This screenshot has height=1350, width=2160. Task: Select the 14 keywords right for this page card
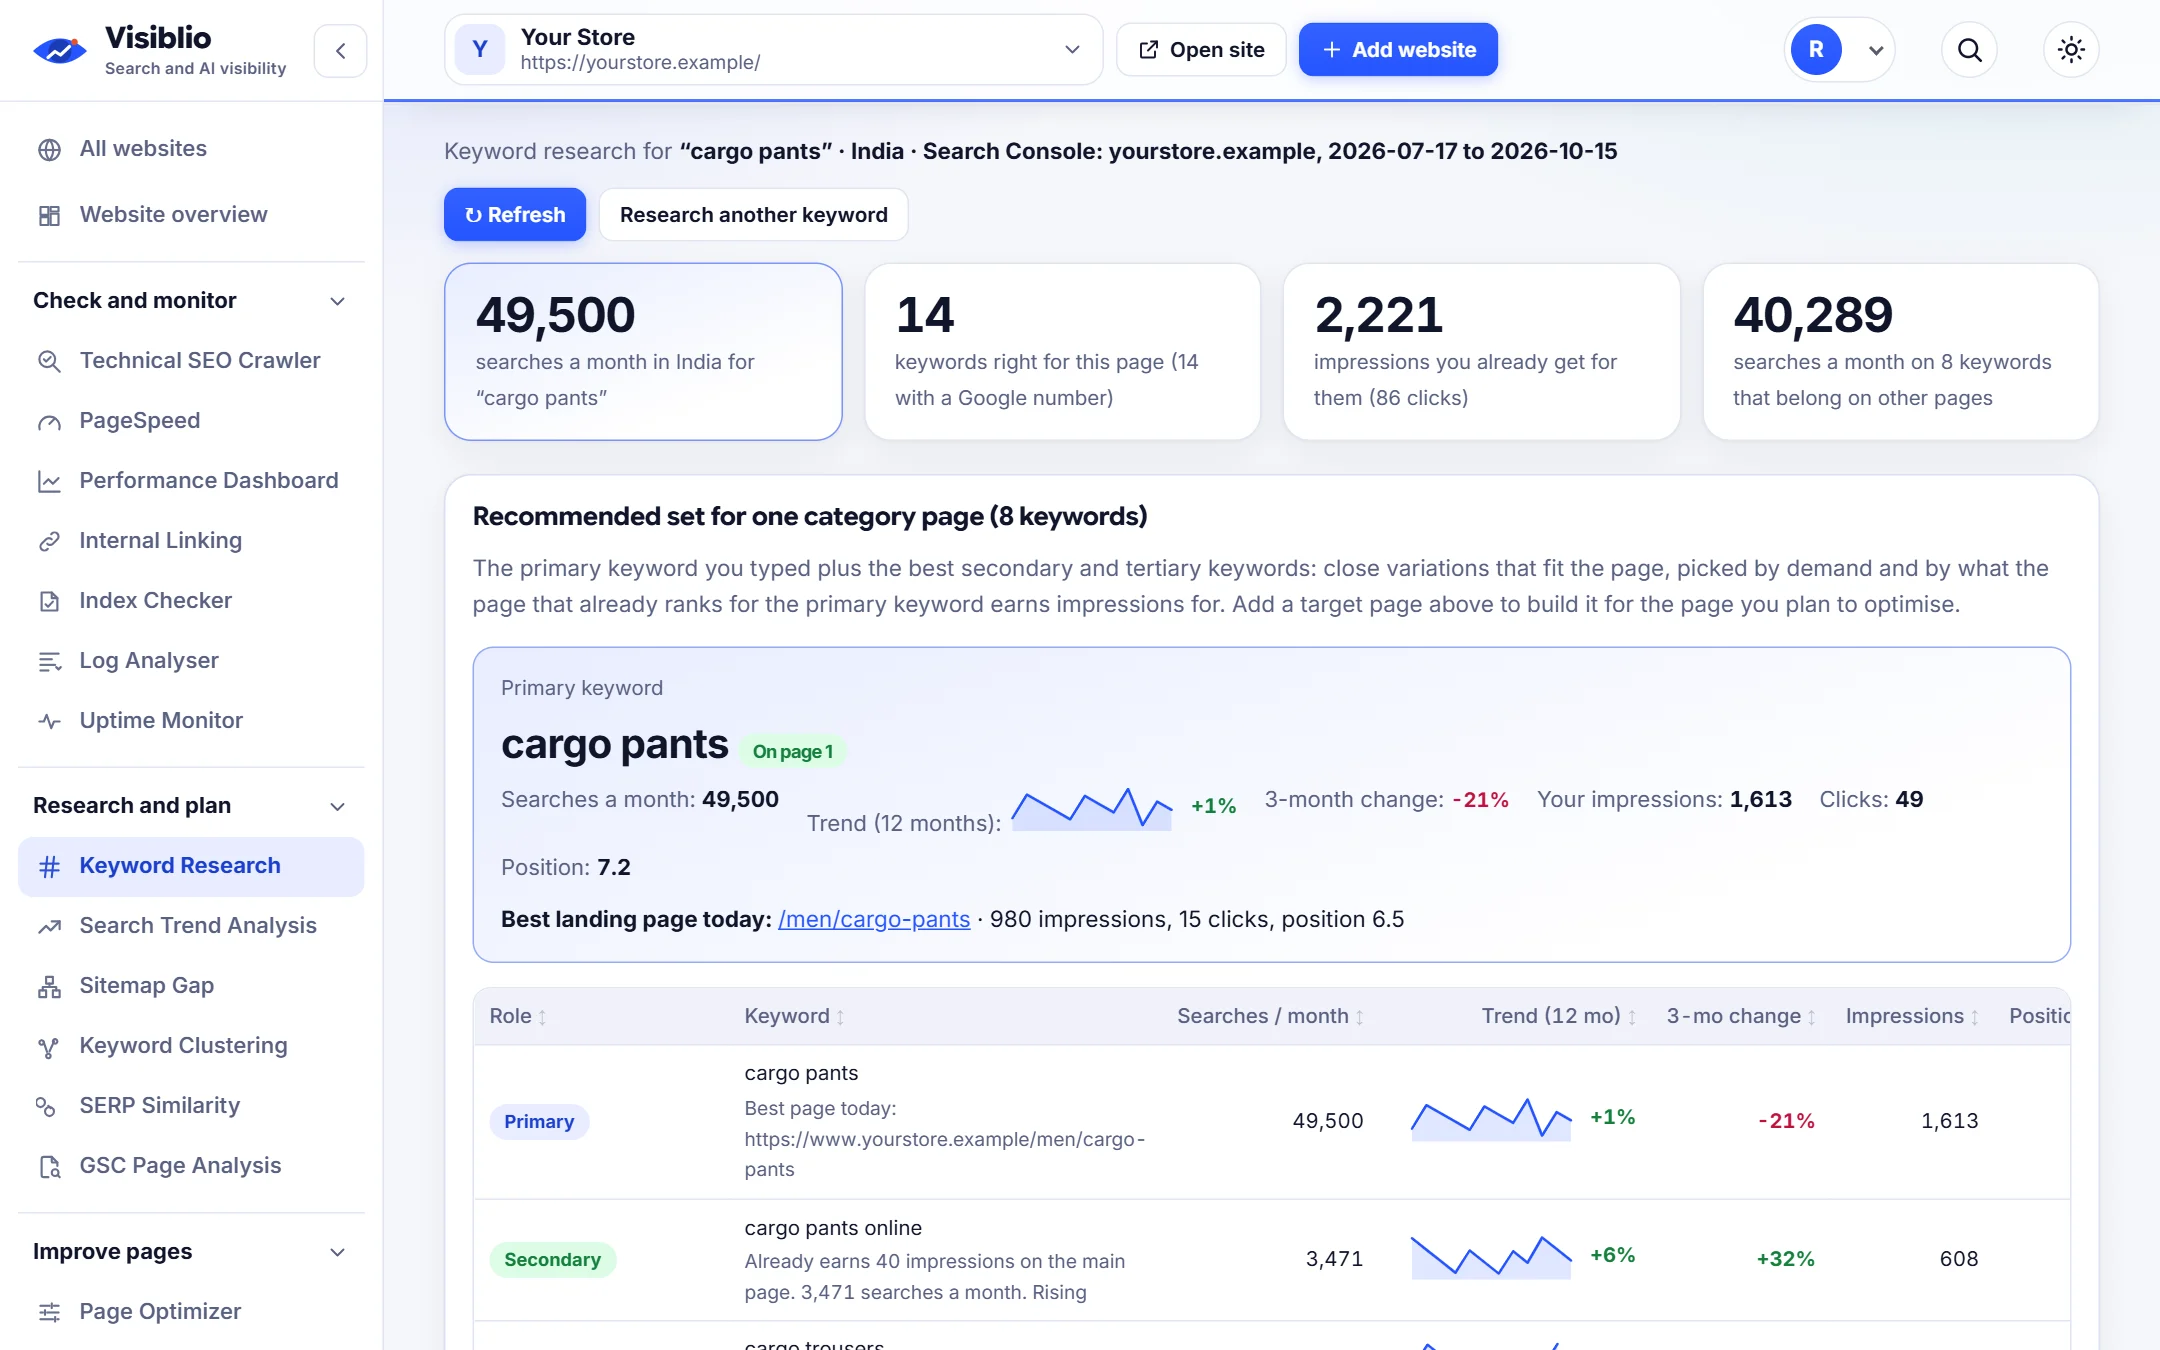1062,351
